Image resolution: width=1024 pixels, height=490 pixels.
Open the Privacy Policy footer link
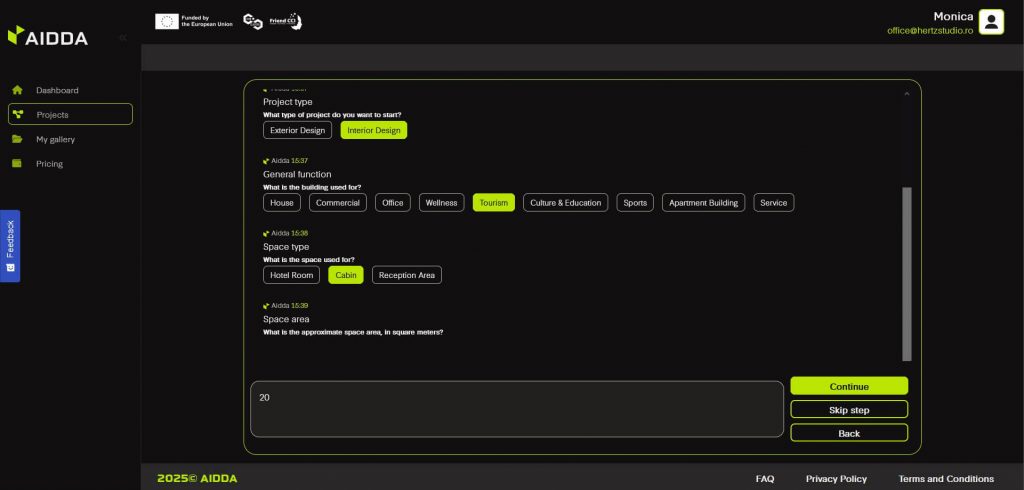(x=836, y=479)
